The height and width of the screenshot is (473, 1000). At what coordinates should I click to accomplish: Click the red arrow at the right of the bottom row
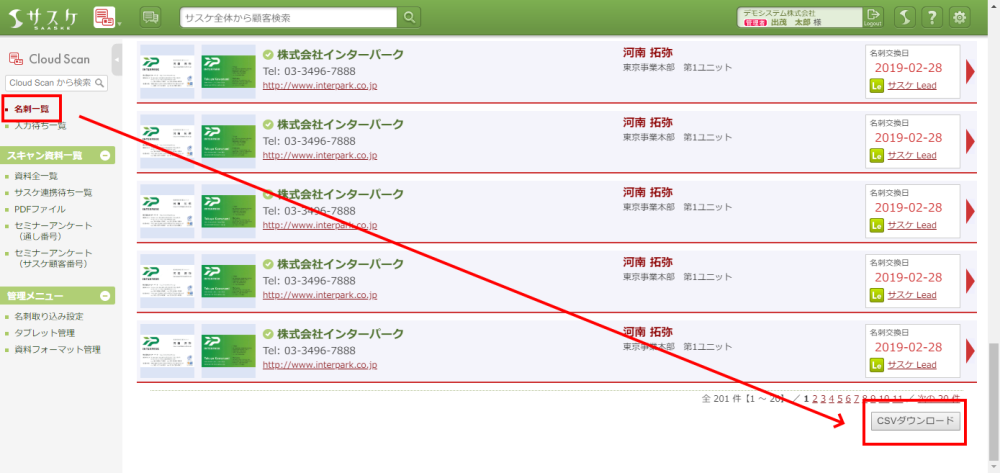click(971, 351)
